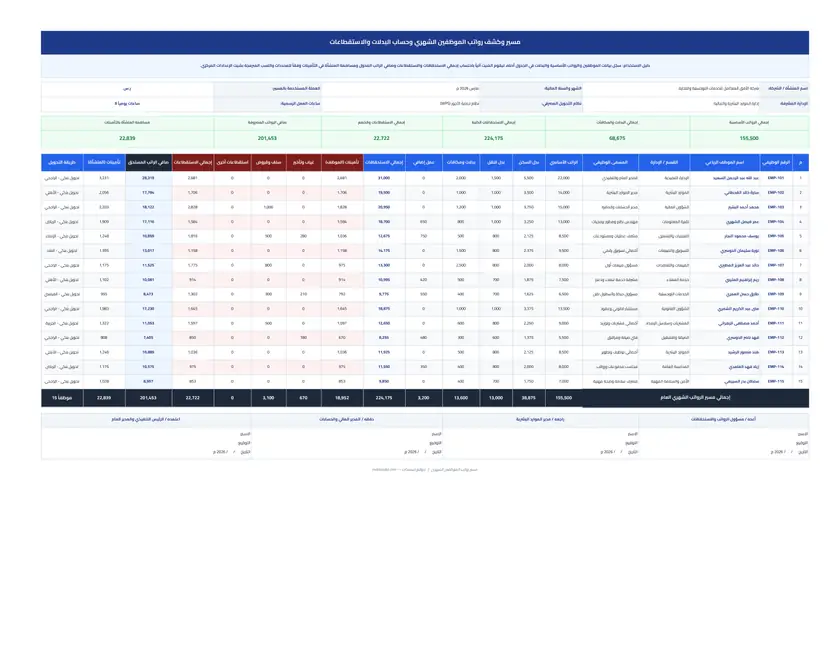Click the 'بدل النقل' column header
Image resolution: width=840 pixels, height=649 pixels.
[x=496, y=162]
